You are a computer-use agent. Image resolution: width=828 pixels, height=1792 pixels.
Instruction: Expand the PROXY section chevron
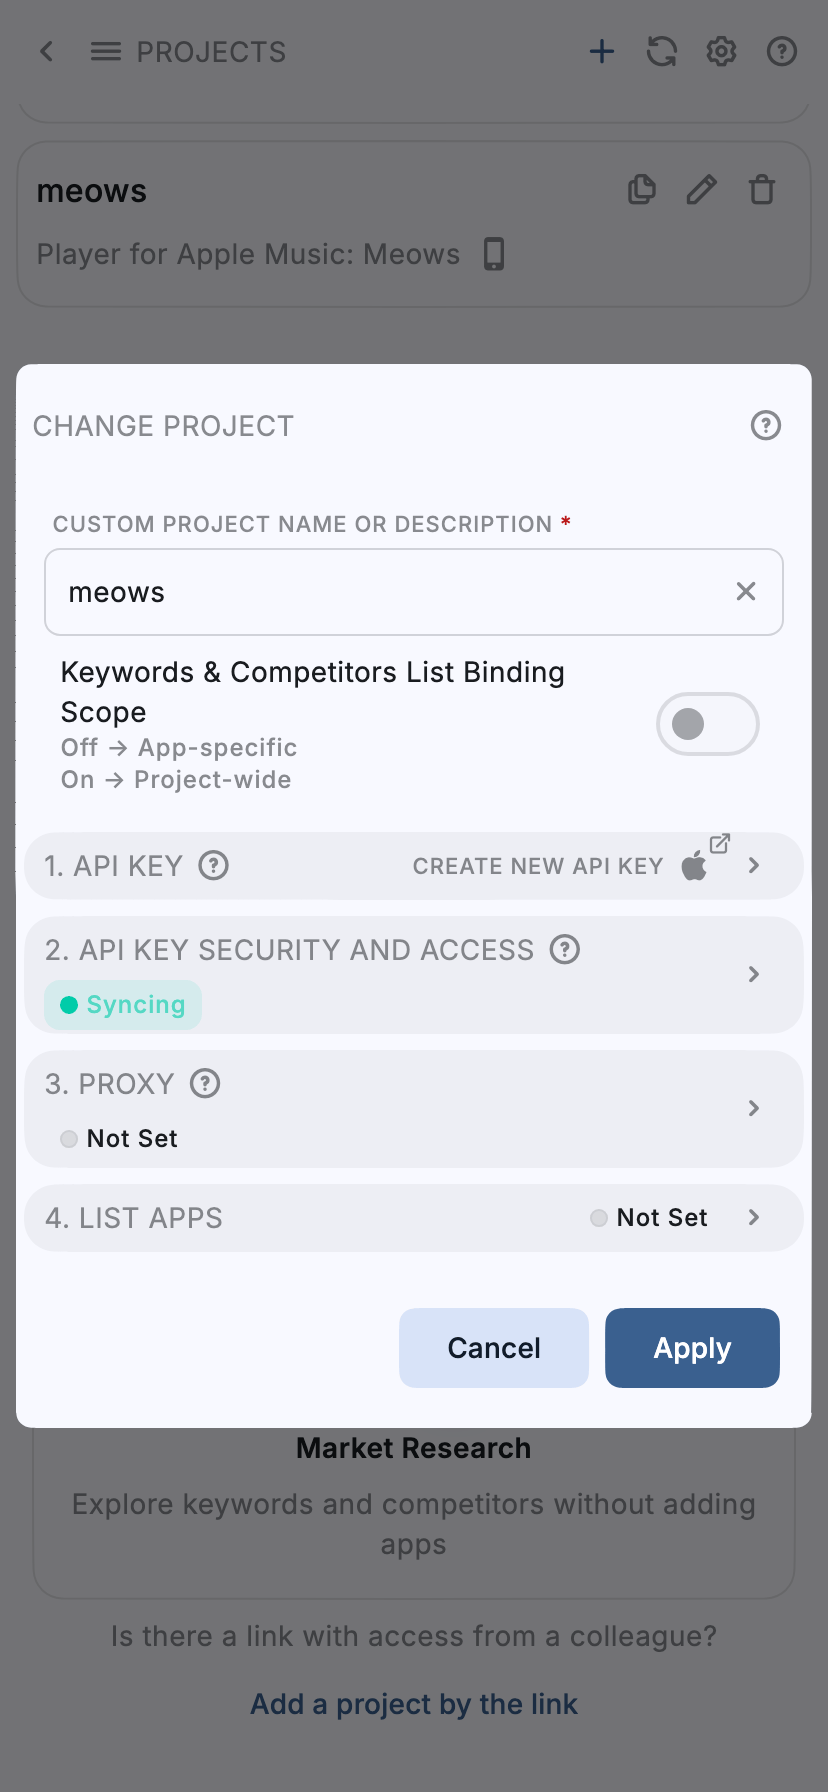pos(754,1108)
